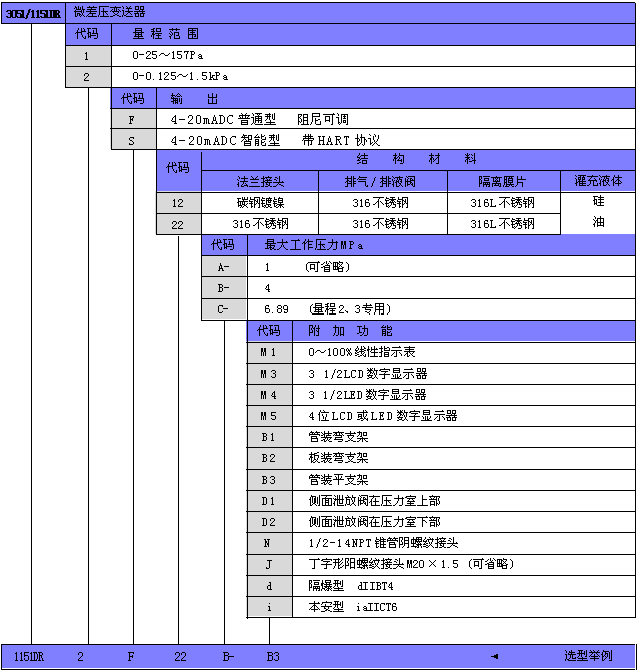The width and height of the screenshot is (637, 671).
Task: Select 3 1/2LED数字显示器 row
Action: click(x=464, y=395)
